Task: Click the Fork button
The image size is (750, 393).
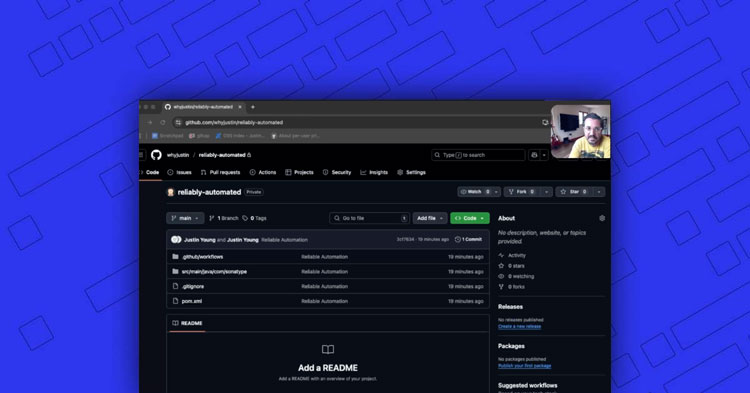Action: coord(521,192)
